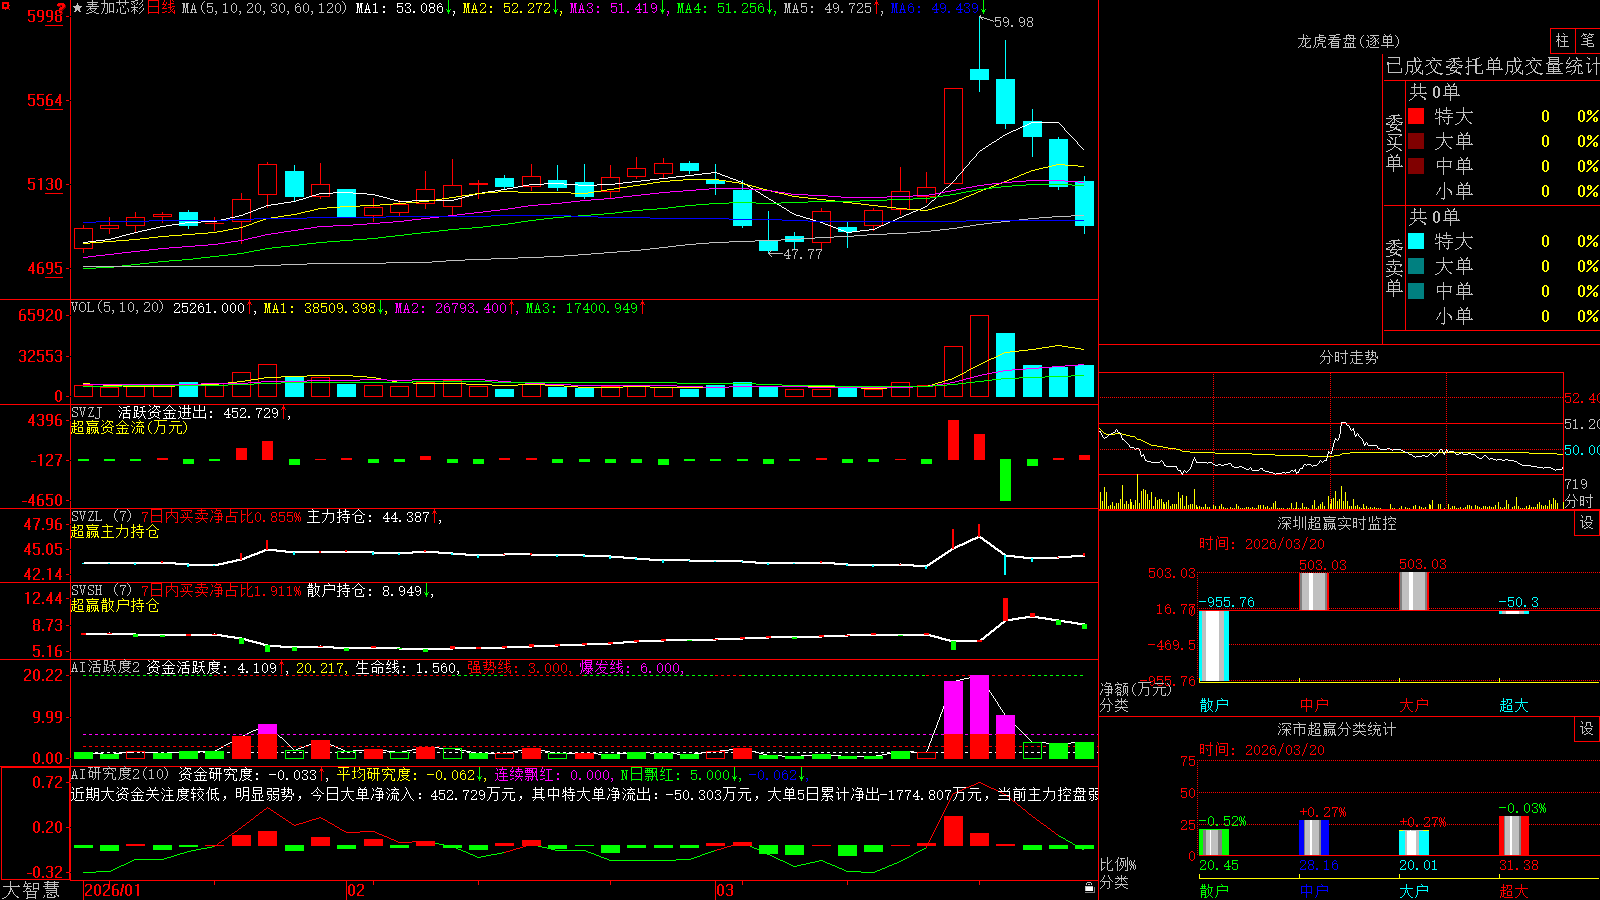Click the 龙虎看盘(逐单) panel title

[1349, 41]
